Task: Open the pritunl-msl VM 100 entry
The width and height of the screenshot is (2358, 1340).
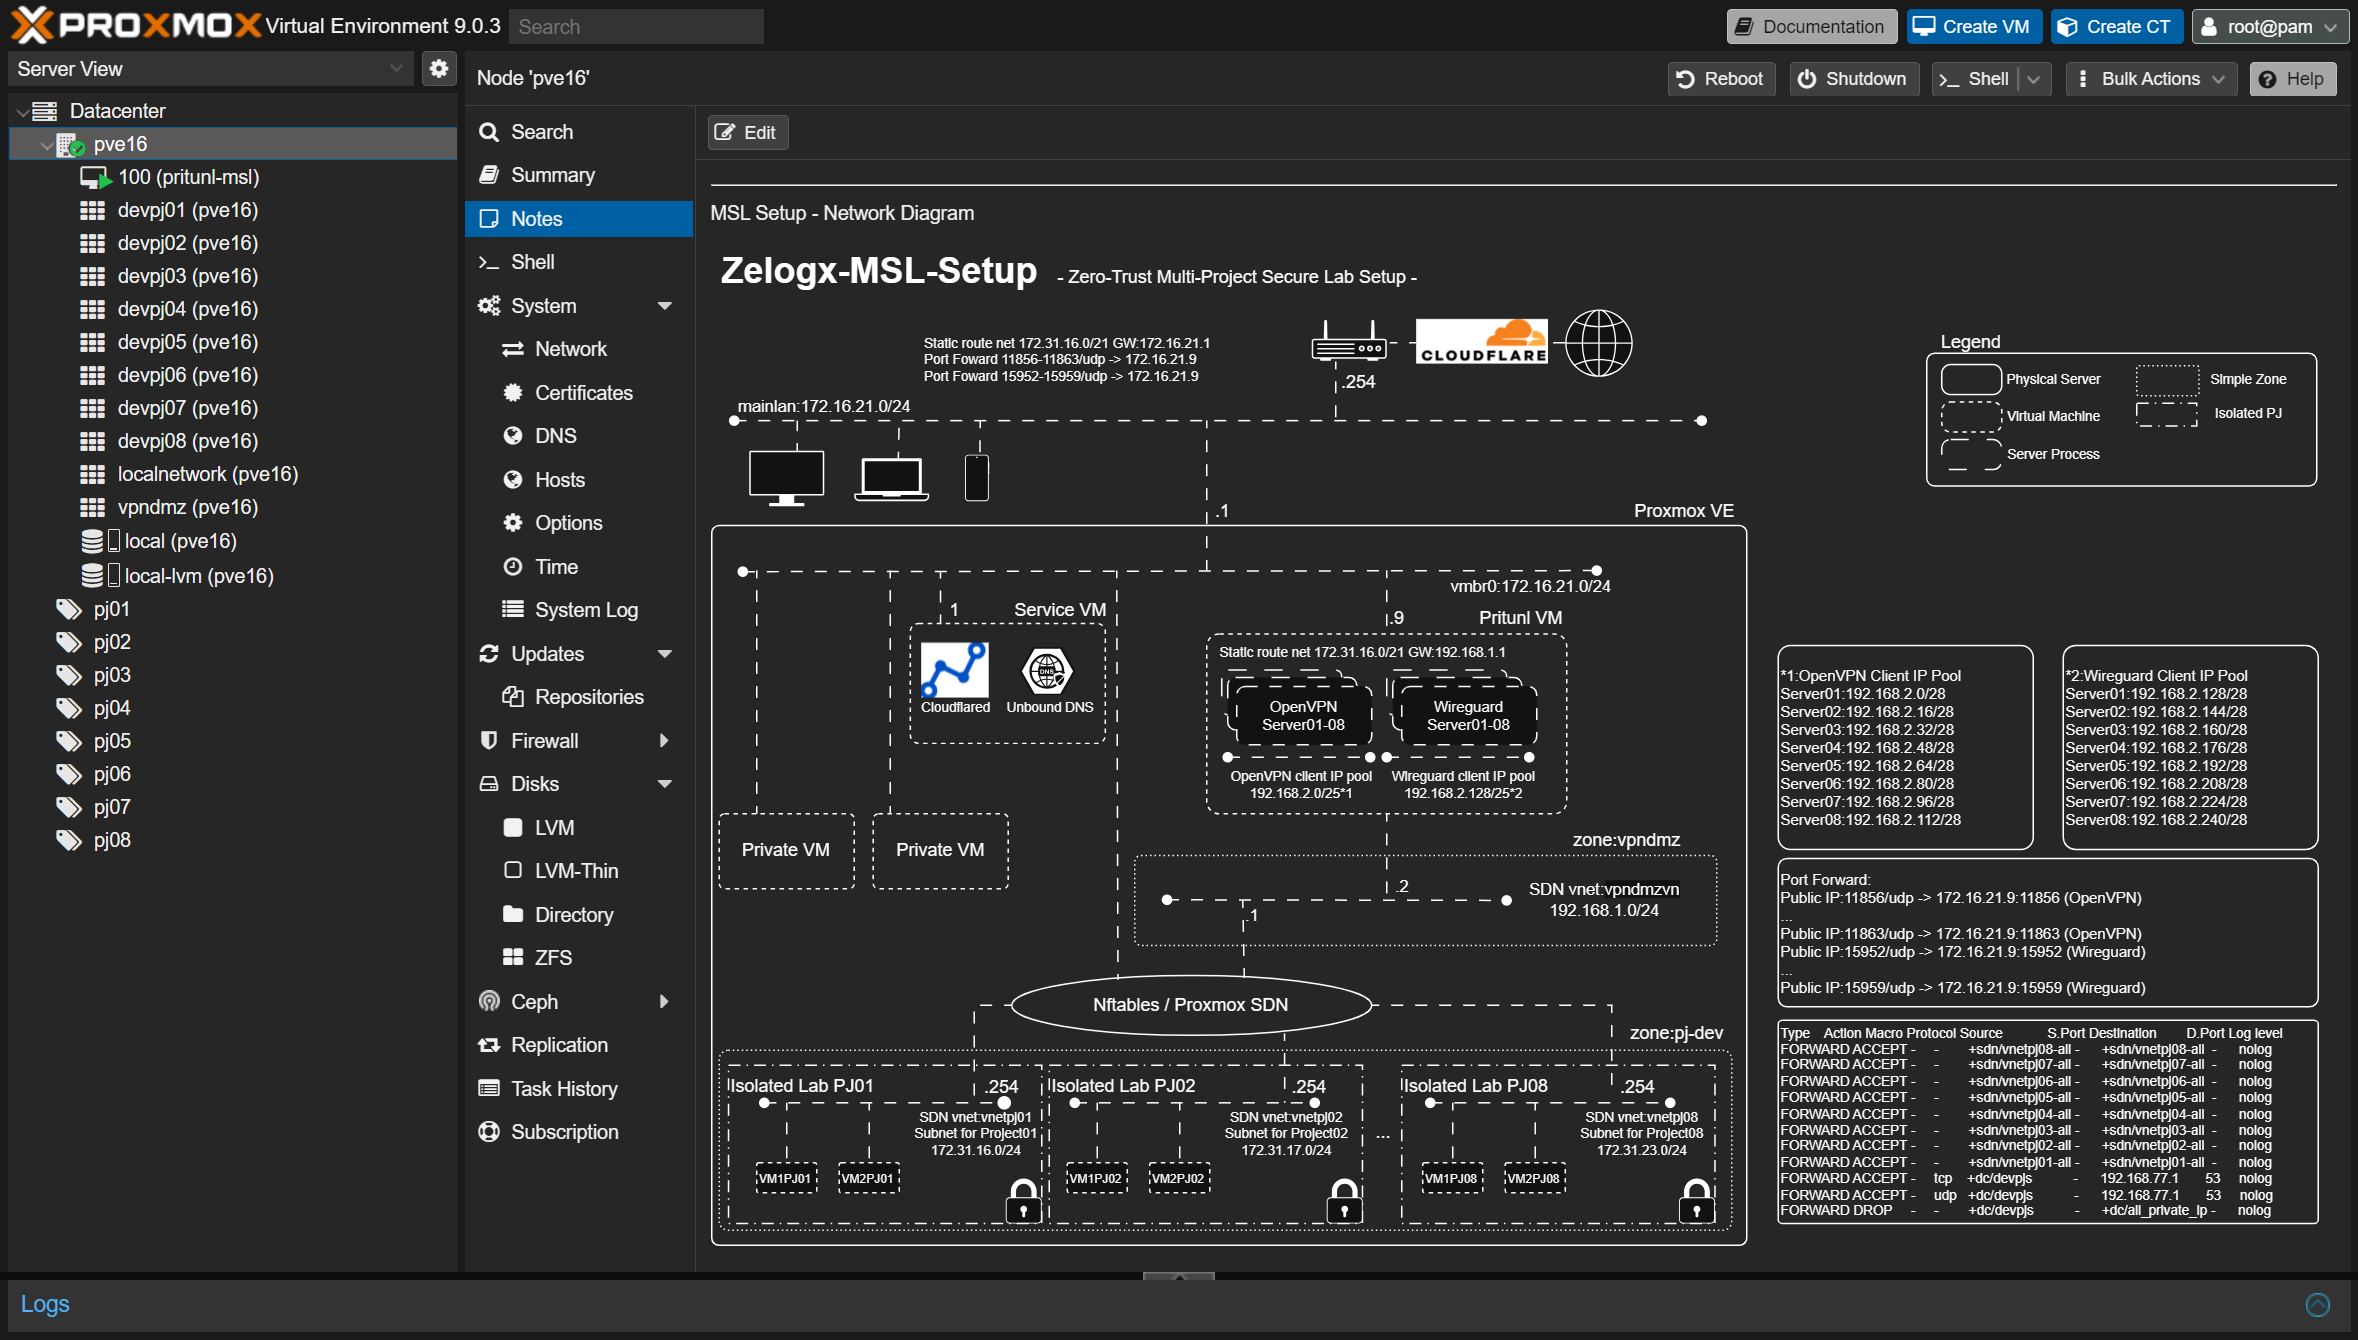Action: click(188, 177)
